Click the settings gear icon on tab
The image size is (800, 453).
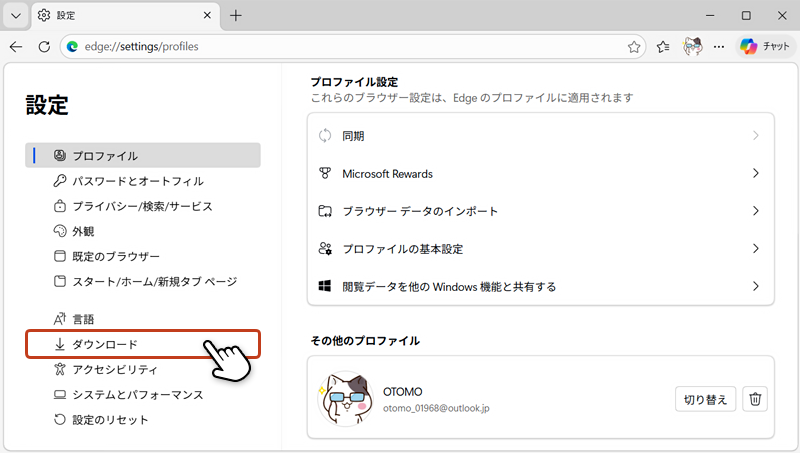tap(44, 15)
